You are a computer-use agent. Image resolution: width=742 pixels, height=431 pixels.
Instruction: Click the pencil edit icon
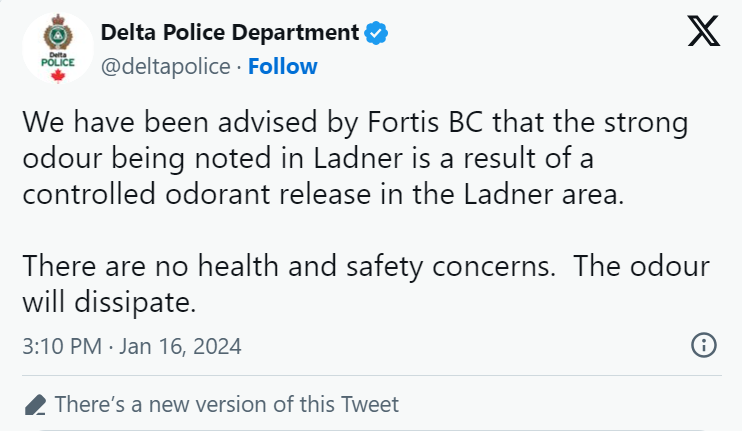(35, 405)
